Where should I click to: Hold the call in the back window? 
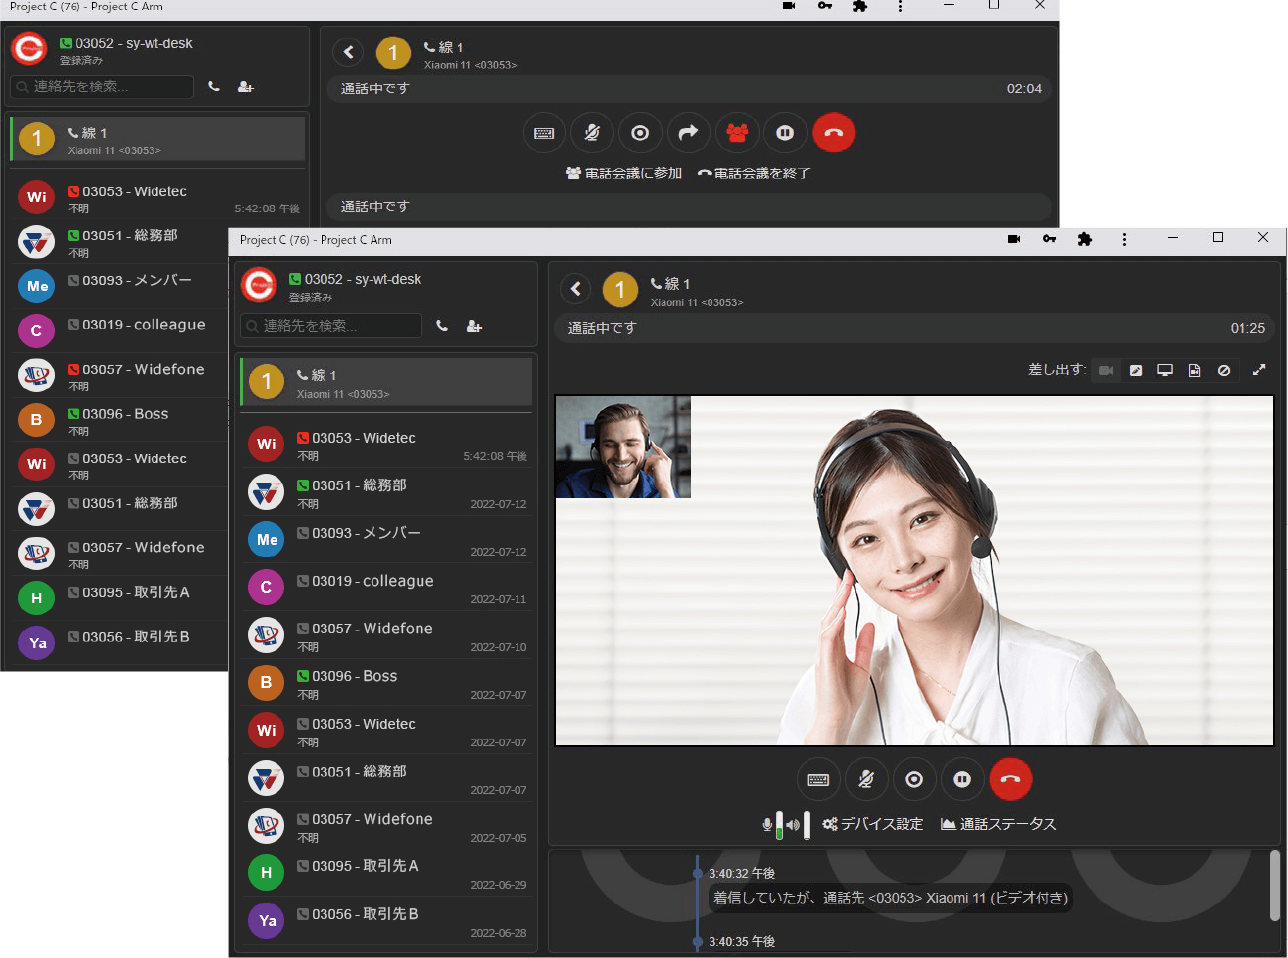pos(785,133)
